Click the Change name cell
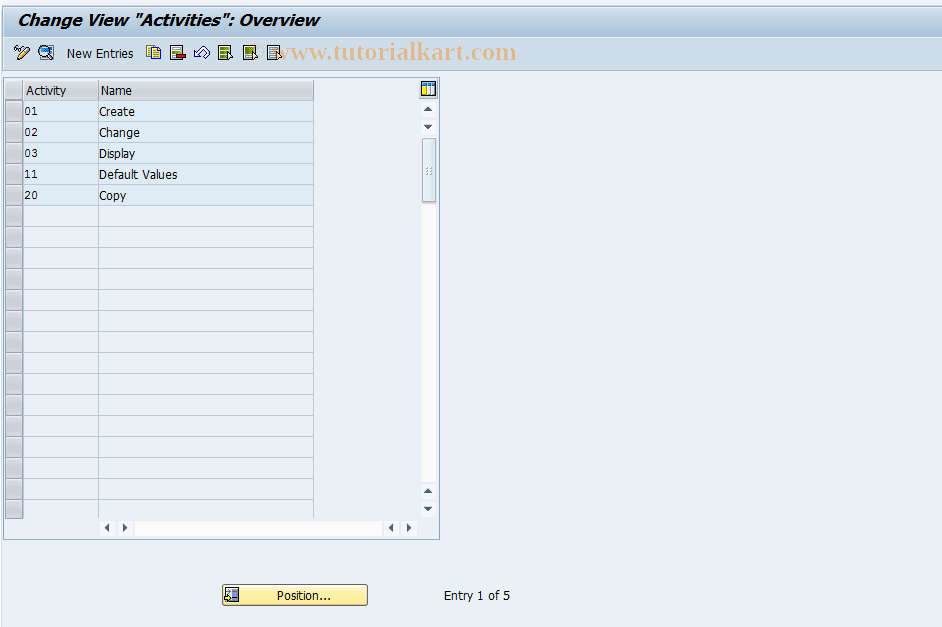 [206, 132]
